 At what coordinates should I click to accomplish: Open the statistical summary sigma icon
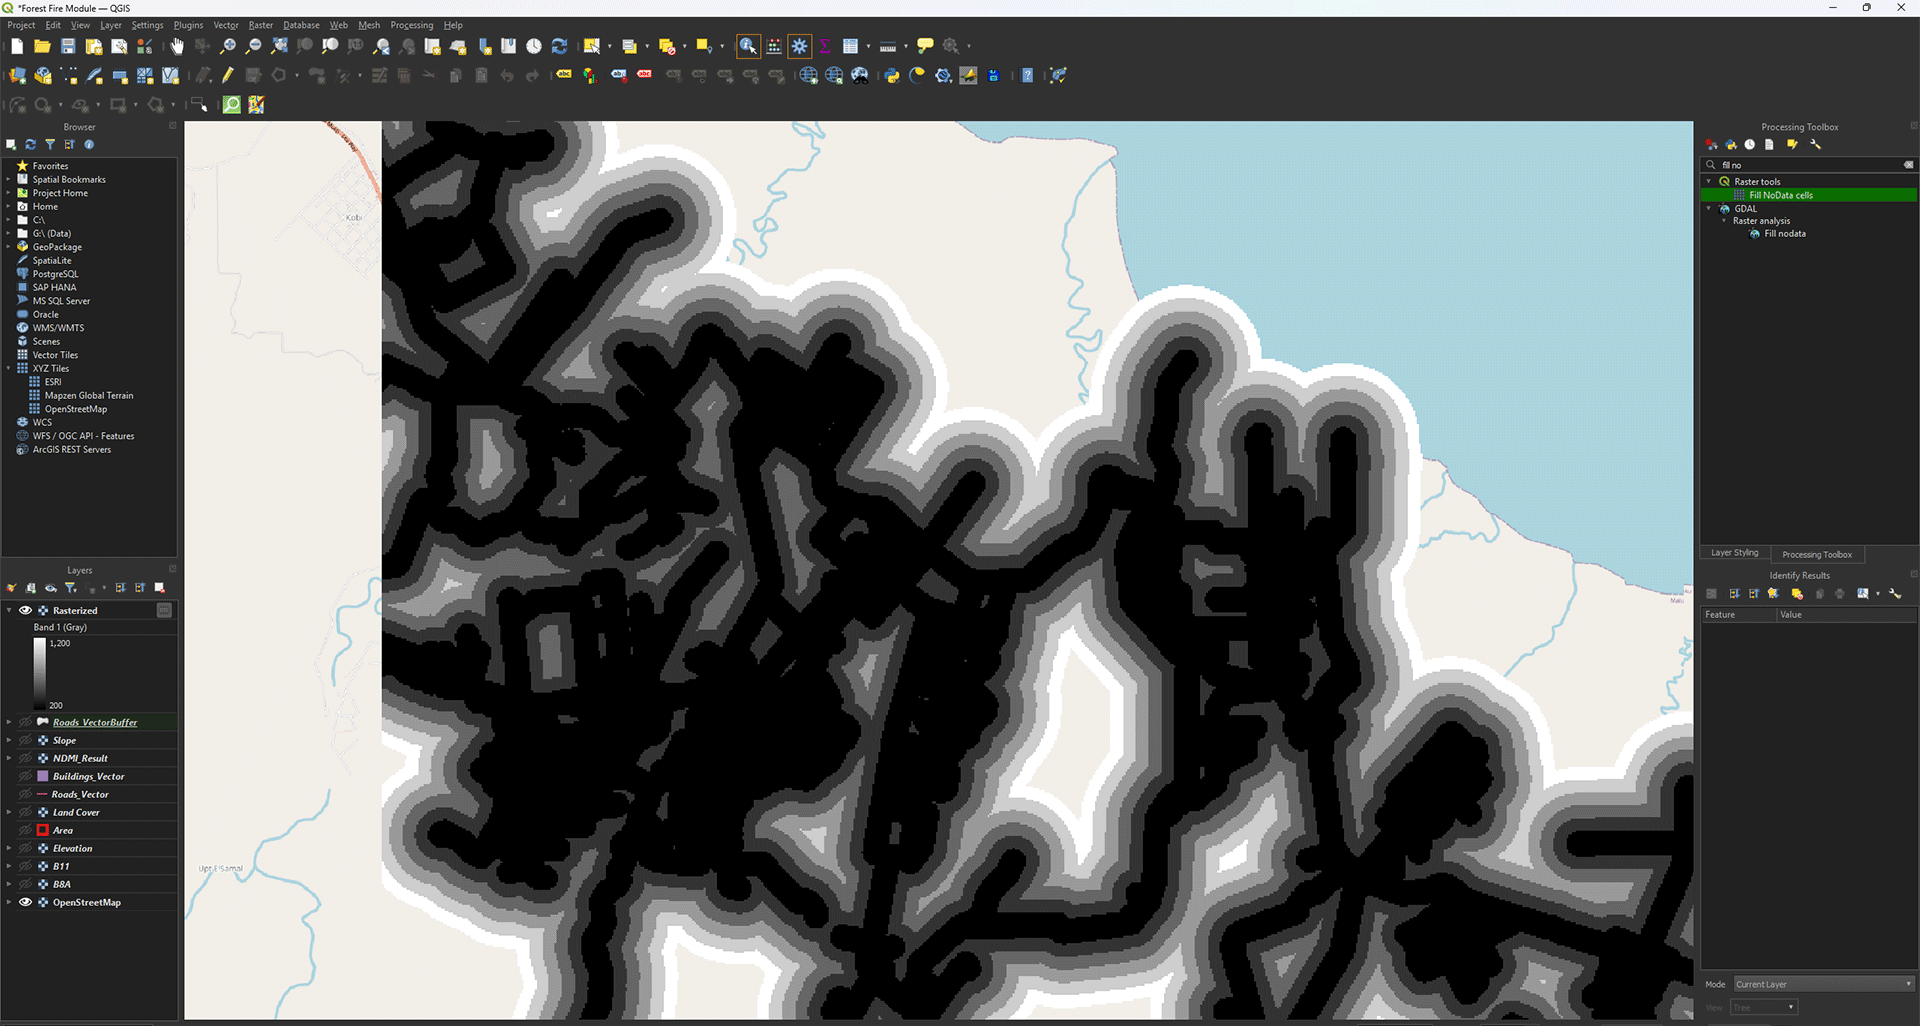click(x=825, y=46)
